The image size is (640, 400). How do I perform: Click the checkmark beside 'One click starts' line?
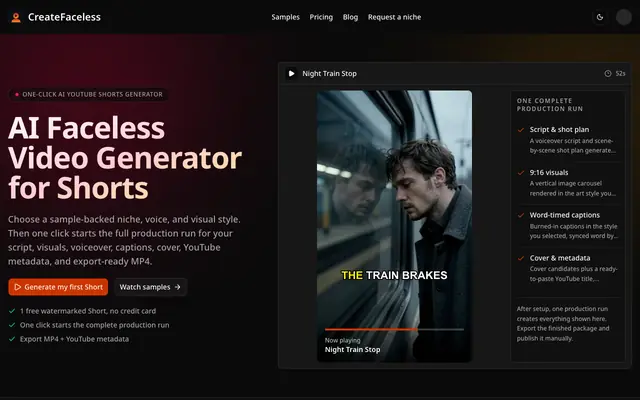12,325
